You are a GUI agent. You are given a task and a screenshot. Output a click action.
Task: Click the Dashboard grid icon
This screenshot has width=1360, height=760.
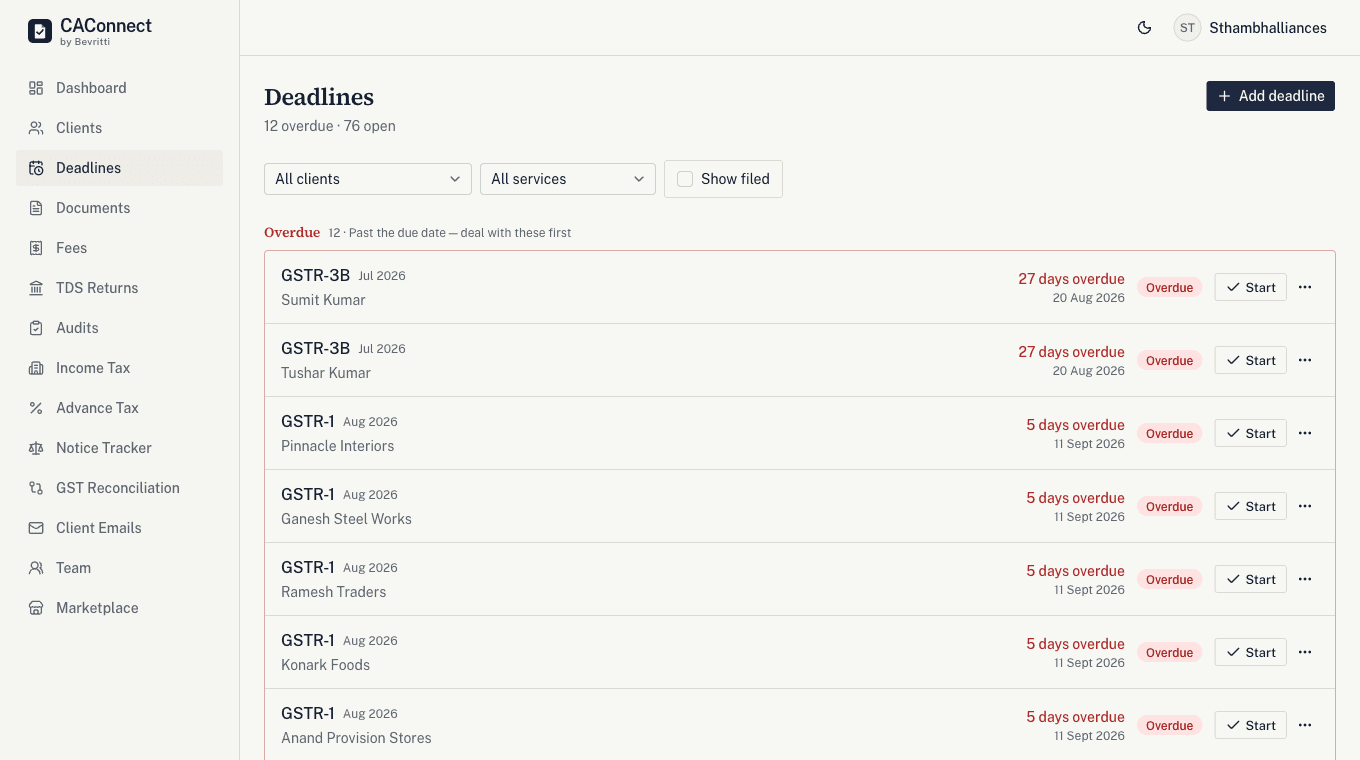click(36, 88)
